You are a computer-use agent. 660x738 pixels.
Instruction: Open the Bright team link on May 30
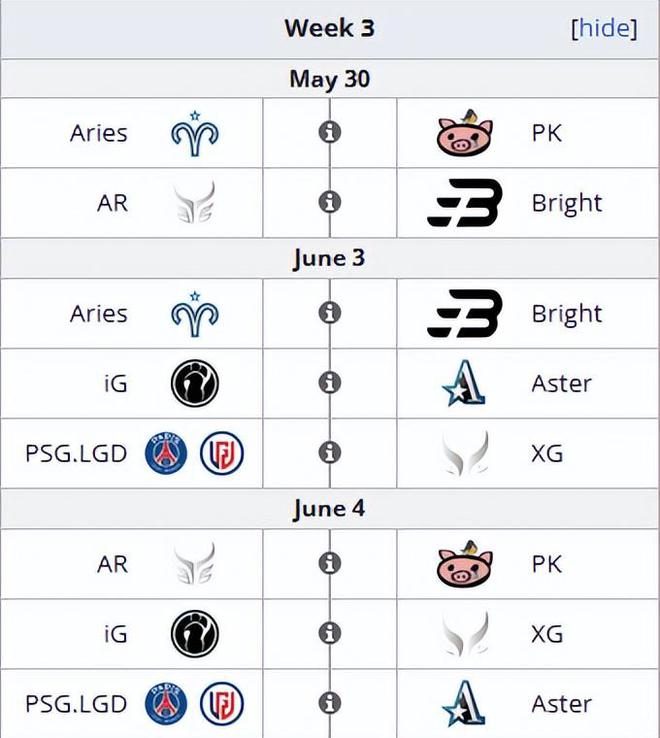point(567,203)
